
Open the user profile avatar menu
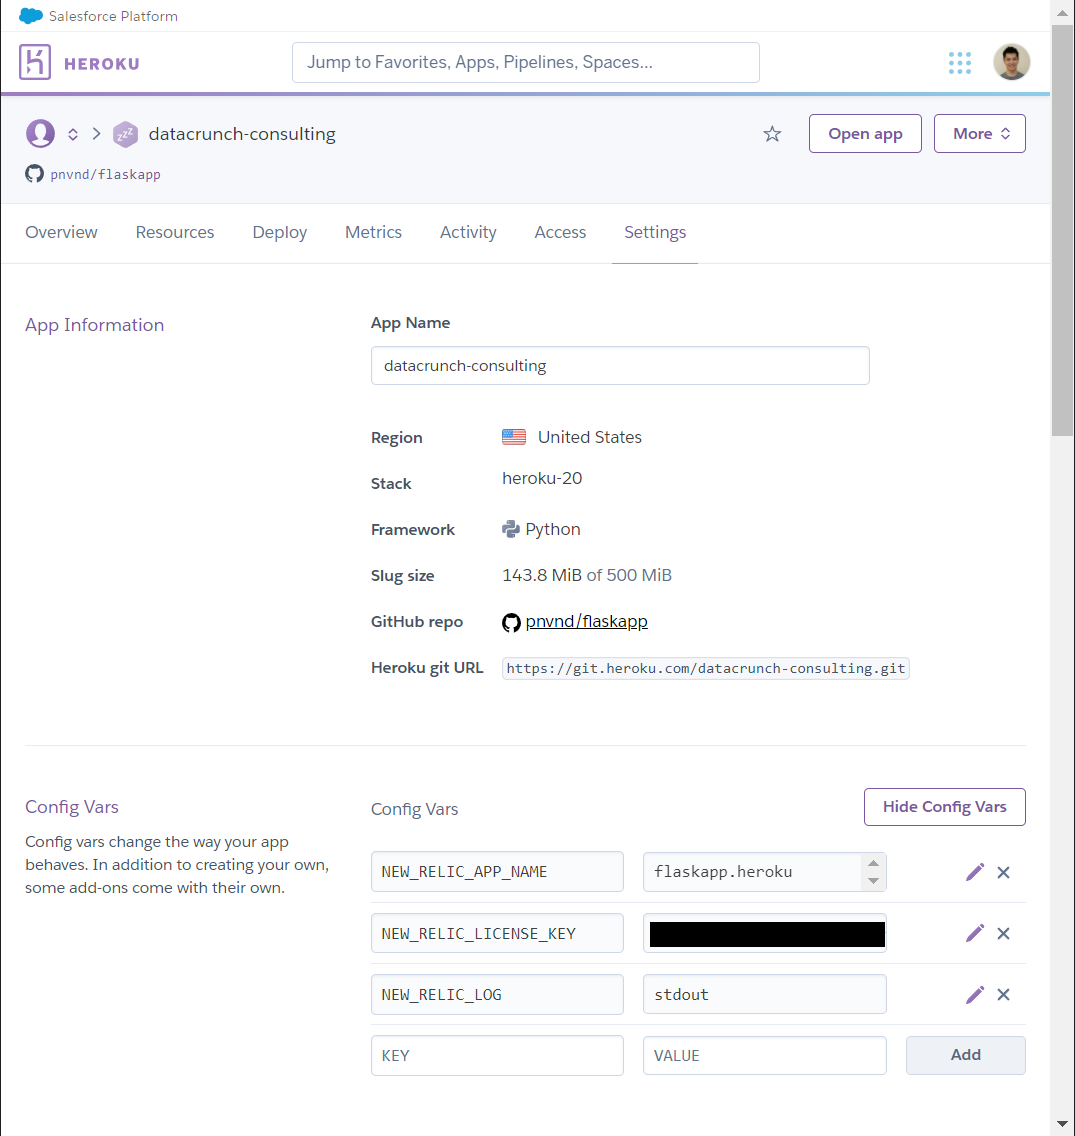point(1011,62)
